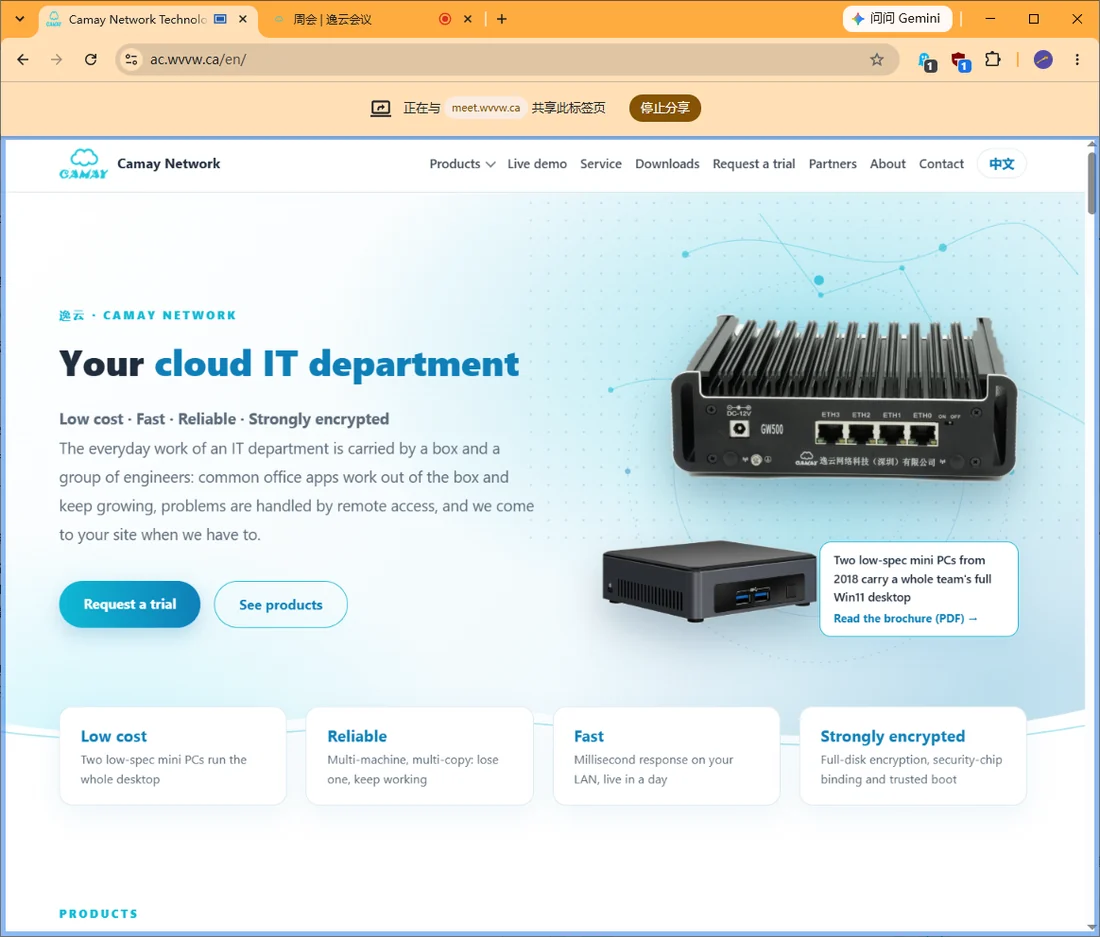This screenshot has height=937, width=1100.
Task: Open the tab search chevron
Action: pos(20,19)
